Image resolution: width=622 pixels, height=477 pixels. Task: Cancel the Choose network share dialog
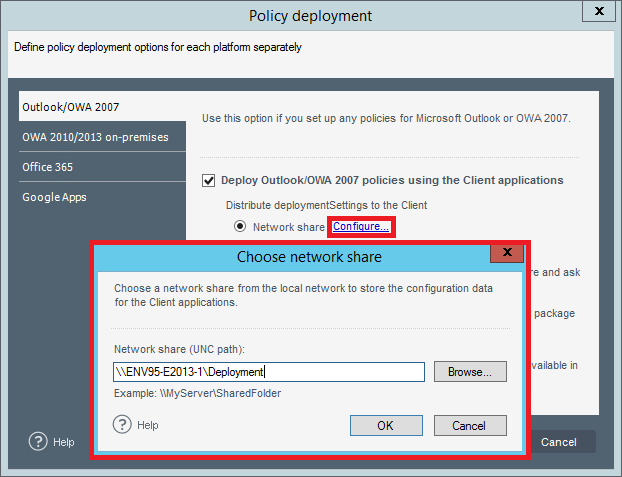pos(470,425)
